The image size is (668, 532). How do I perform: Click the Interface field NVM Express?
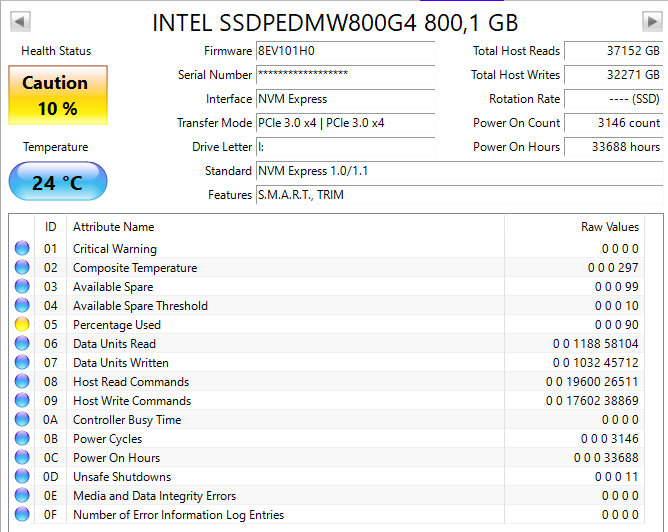tap(346, 99)
